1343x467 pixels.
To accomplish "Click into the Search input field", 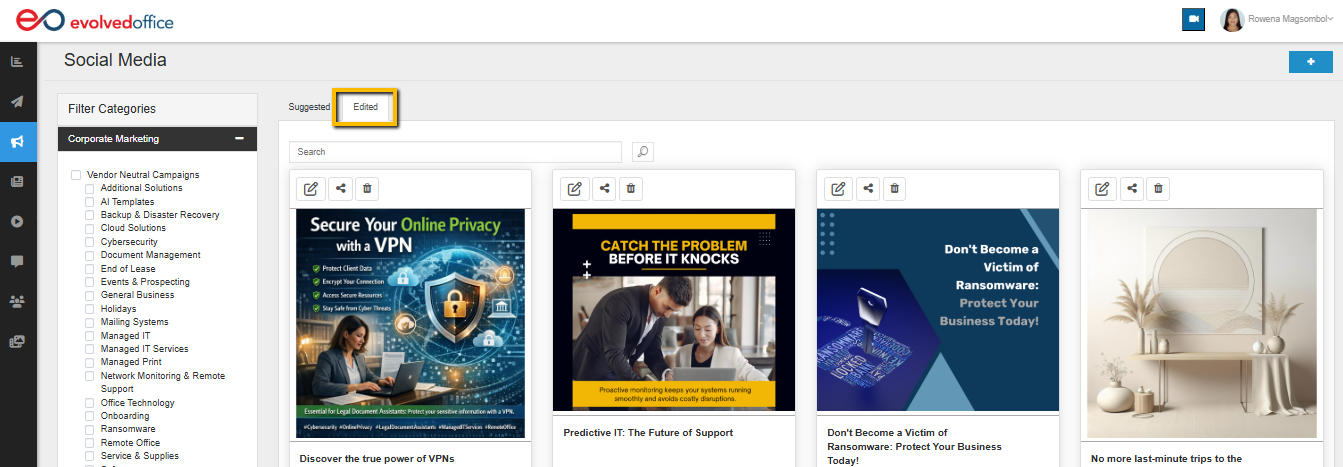I will point(455,152).
